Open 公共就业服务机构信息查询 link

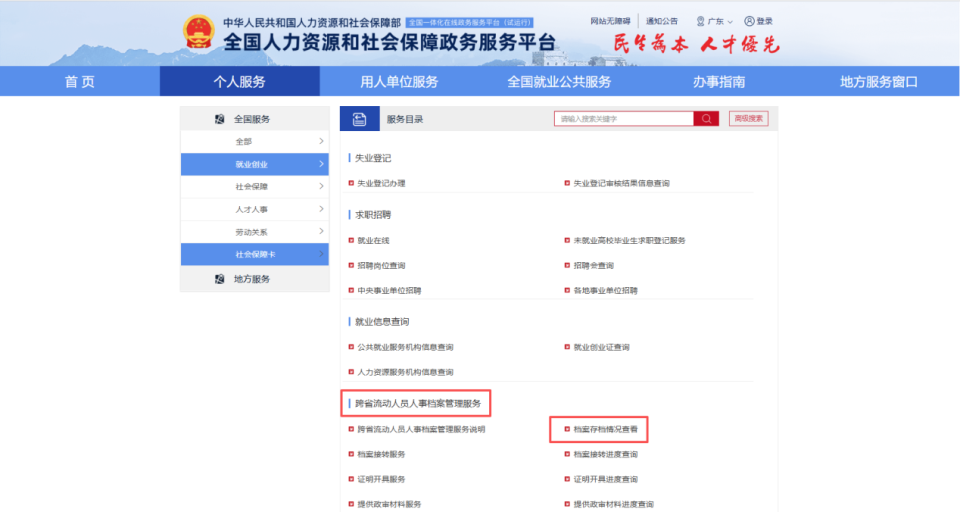pyautogui.click(x=405, y=347)
